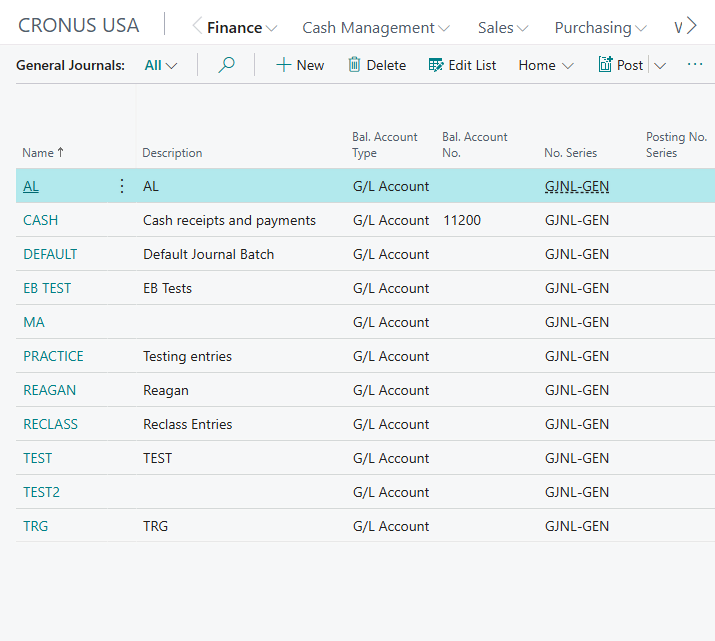Expand the Home actions dropdown
This screenshot has width=715, height=641.
click(x=545, y=66)
